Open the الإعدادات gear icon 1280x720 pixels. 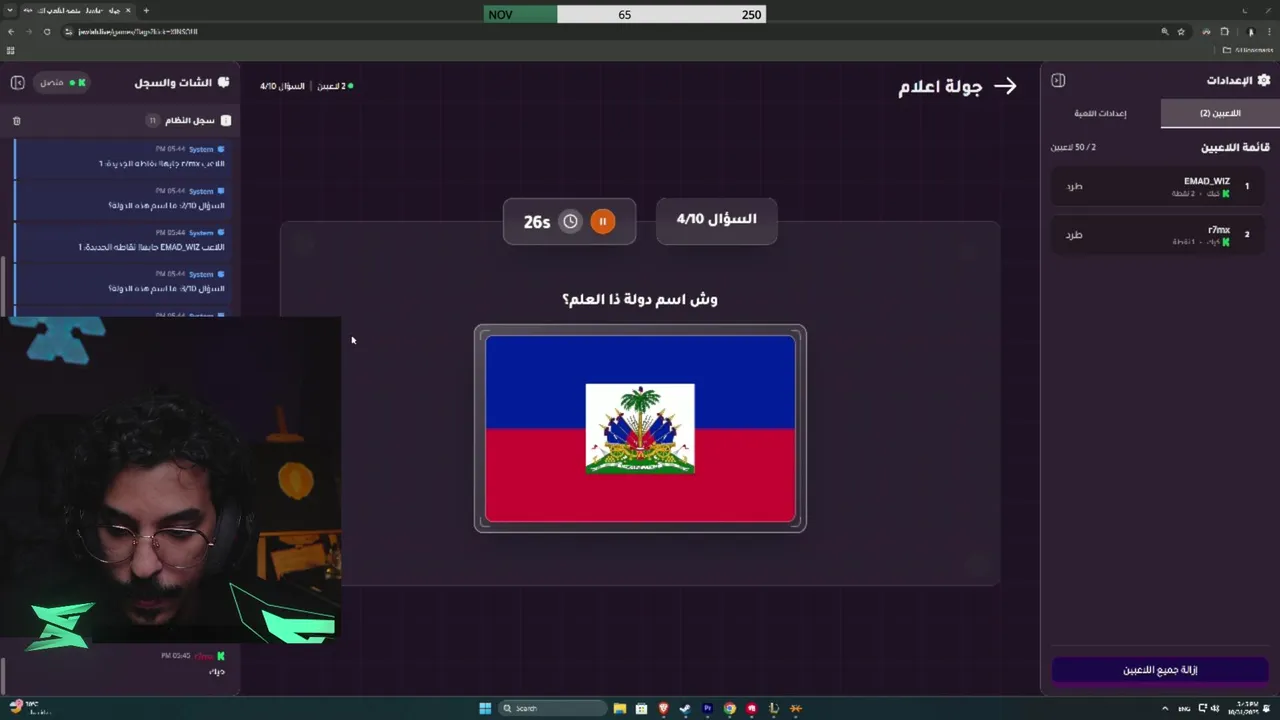click(1264, 80)
